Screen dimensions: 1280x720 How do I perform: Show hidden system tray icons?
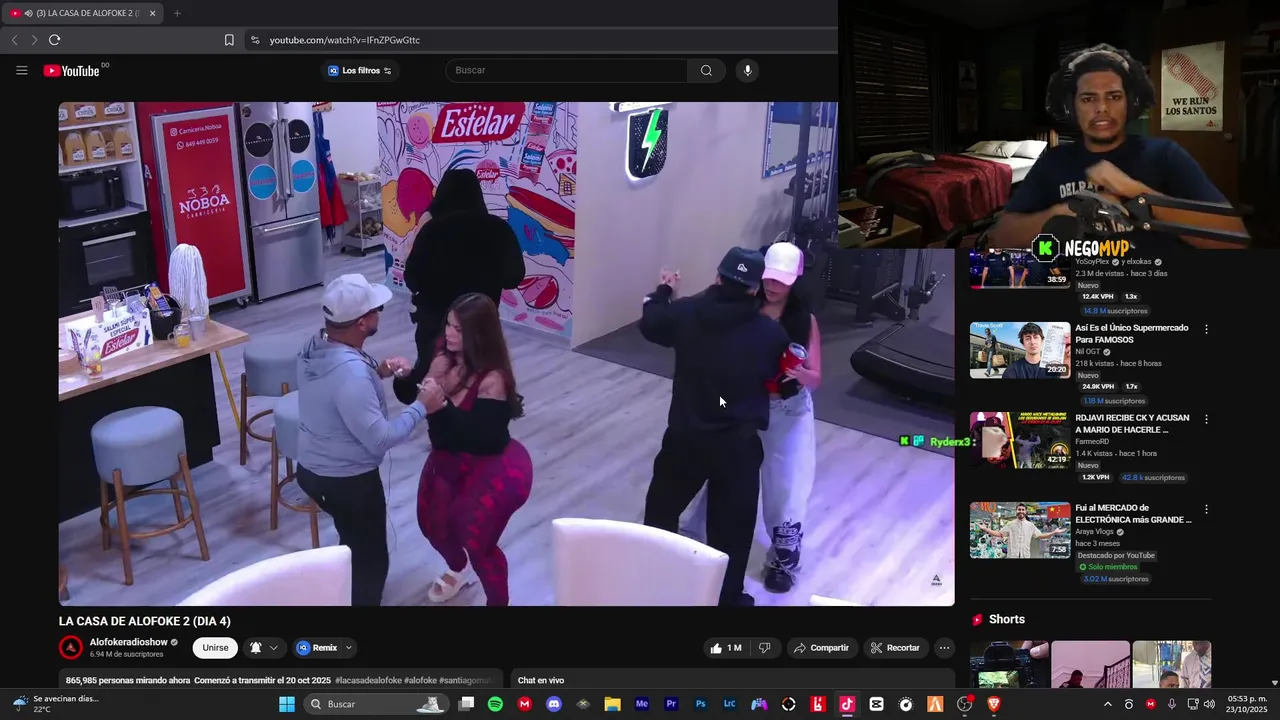pyautogui.click(x=1107, y=704)
